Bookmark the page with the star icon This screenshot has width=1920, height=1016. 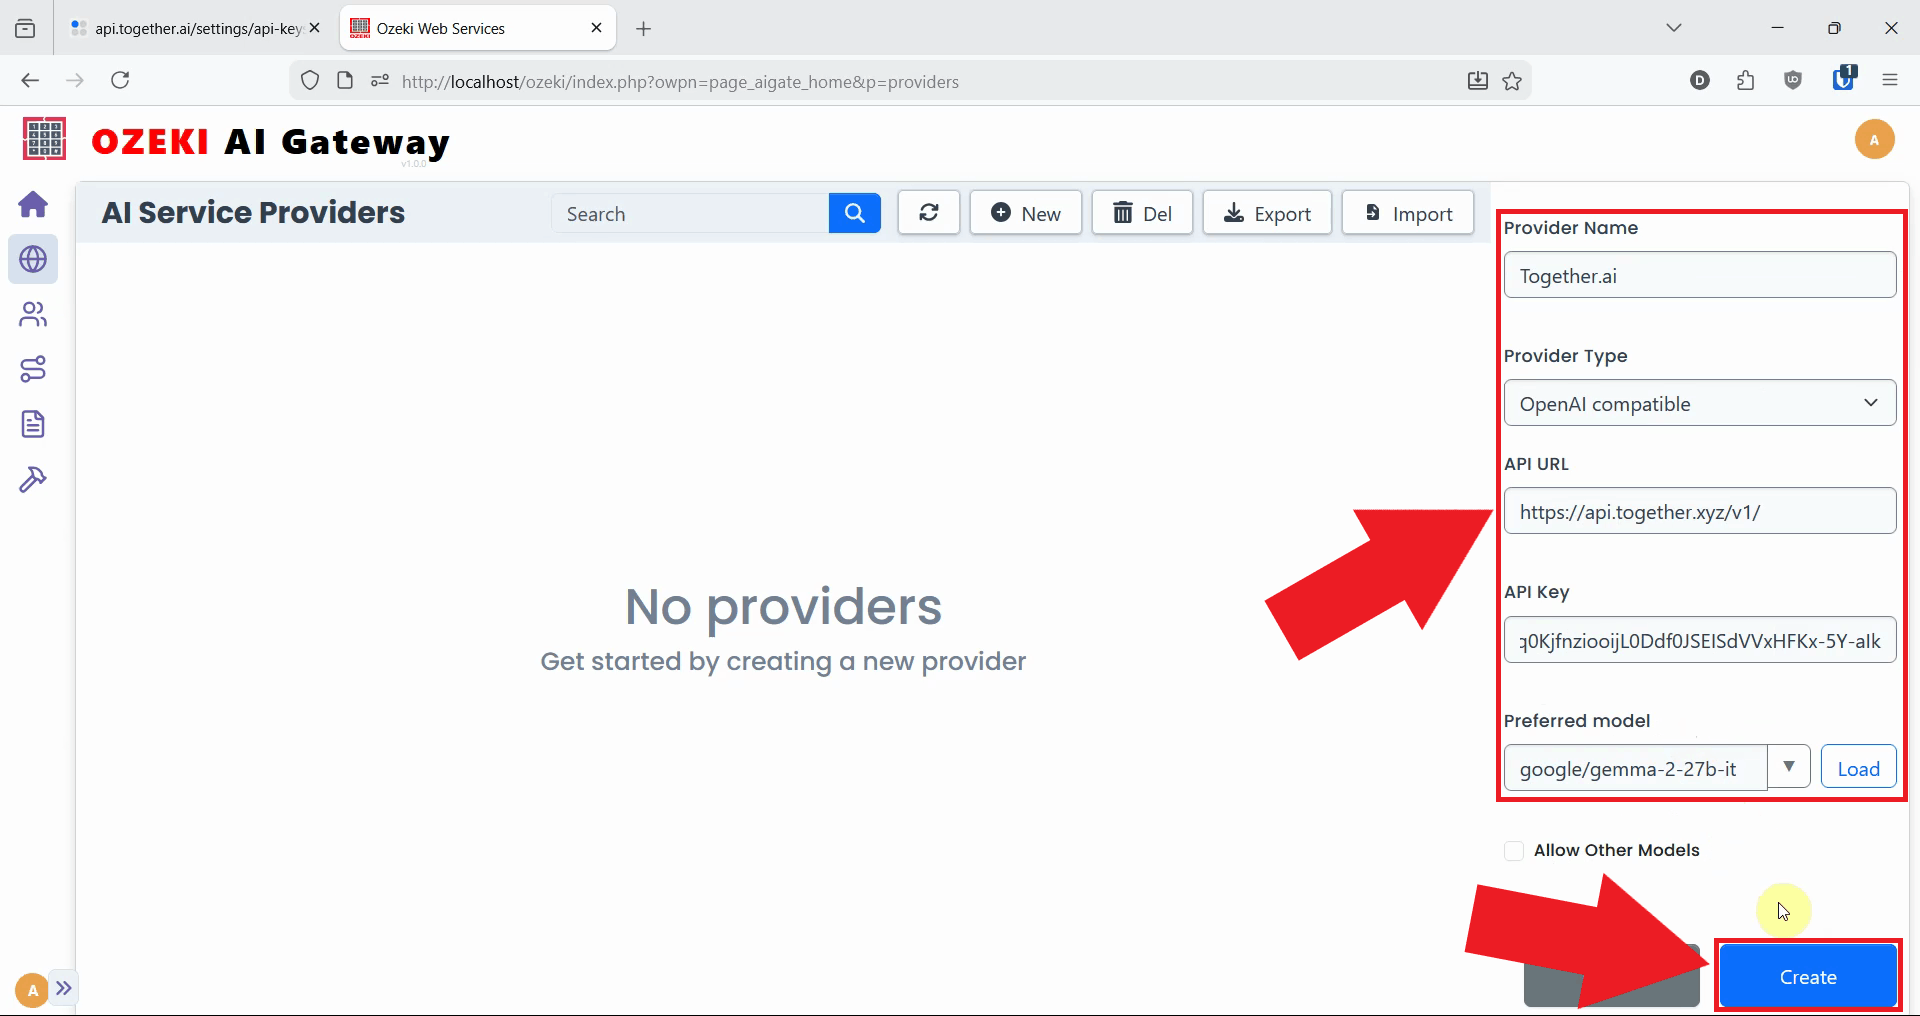(x=1513, y=81)
